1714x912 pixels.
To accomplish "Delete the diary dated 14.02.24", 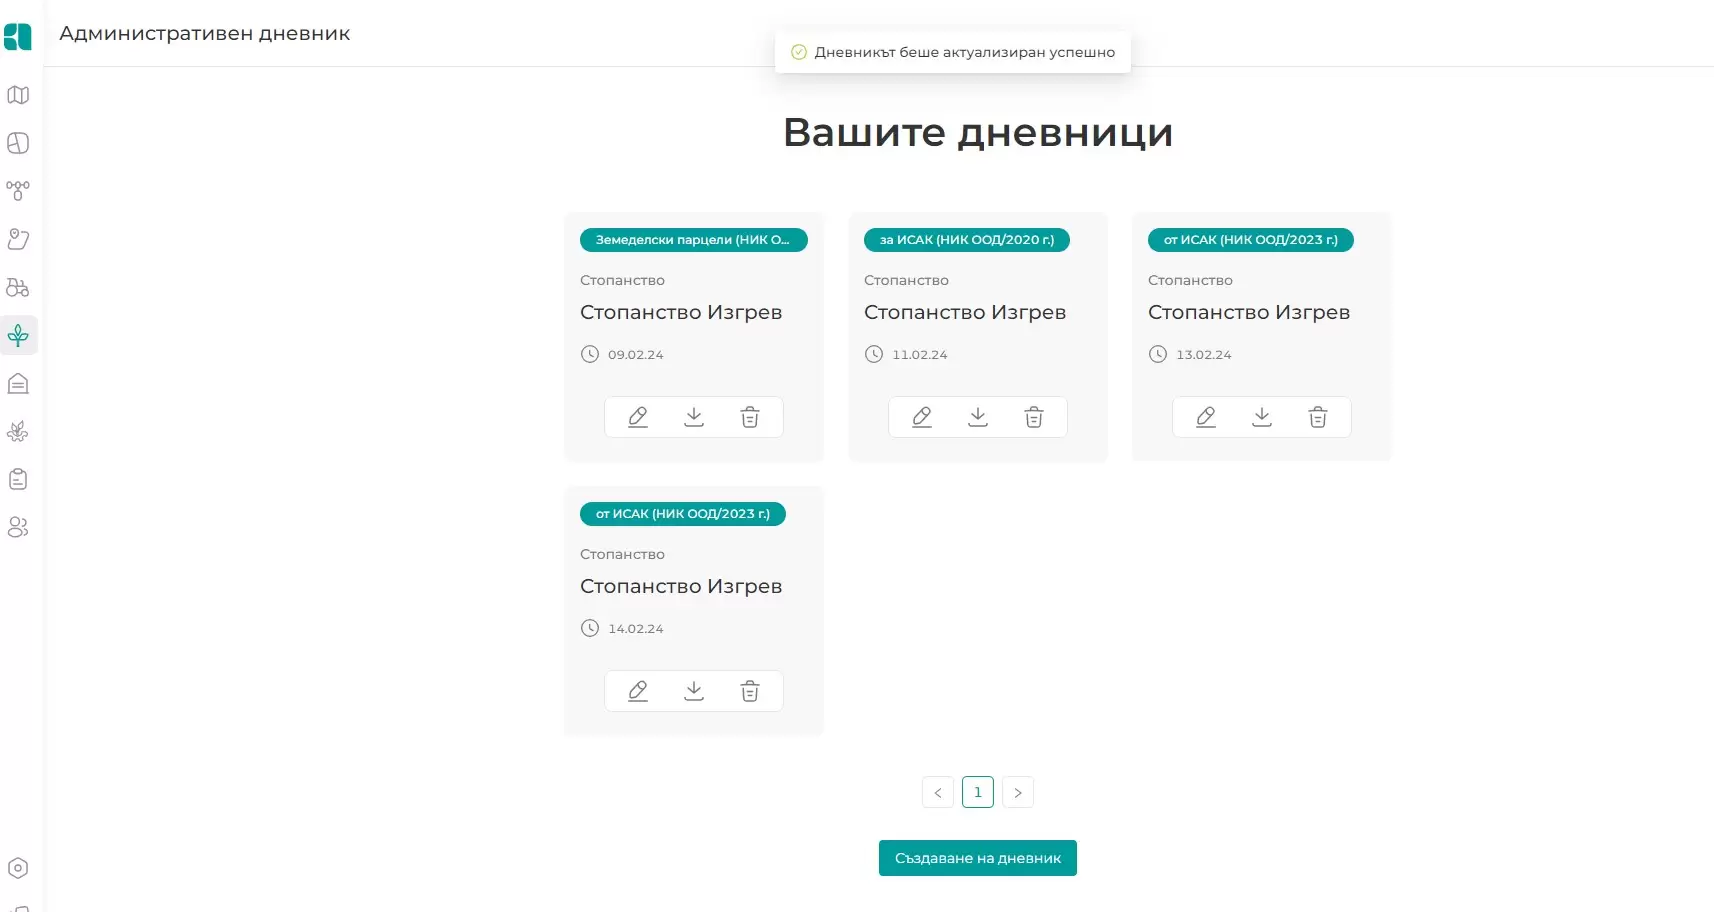I will point(750,691).
